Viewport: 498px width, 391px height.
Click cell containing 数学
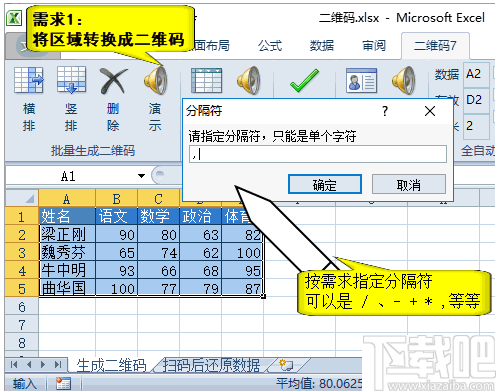point(159,216)
